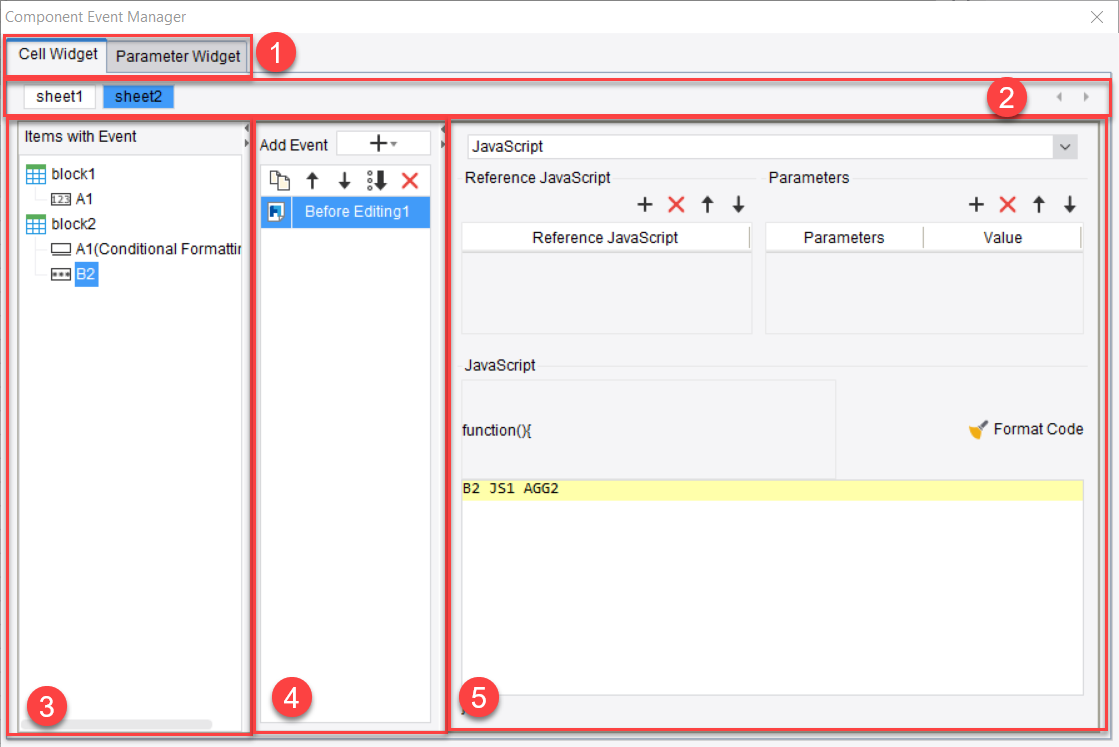Viewport: 1119px width, 747px height.
Task: Click the text widget icon beside A1(Conditional
Action: pyautogui.click(x=61, y=249)
